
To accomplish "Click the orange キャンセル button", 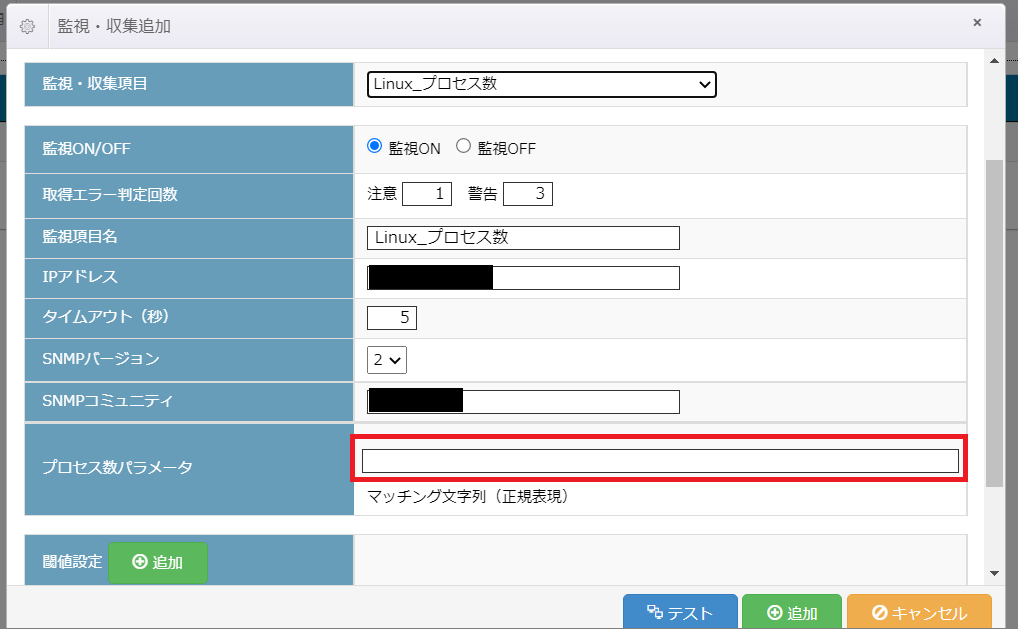I will coord(918,612).
